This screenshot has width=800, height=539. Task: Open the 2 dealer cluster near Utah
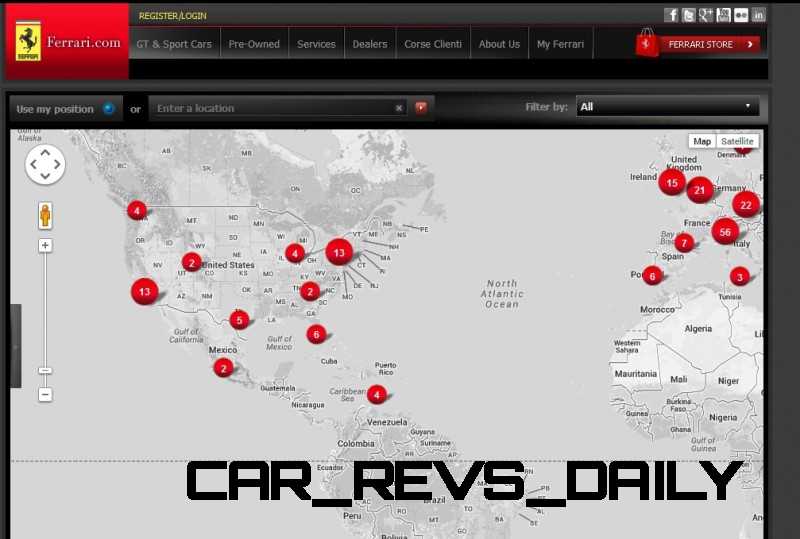(192, 262)
